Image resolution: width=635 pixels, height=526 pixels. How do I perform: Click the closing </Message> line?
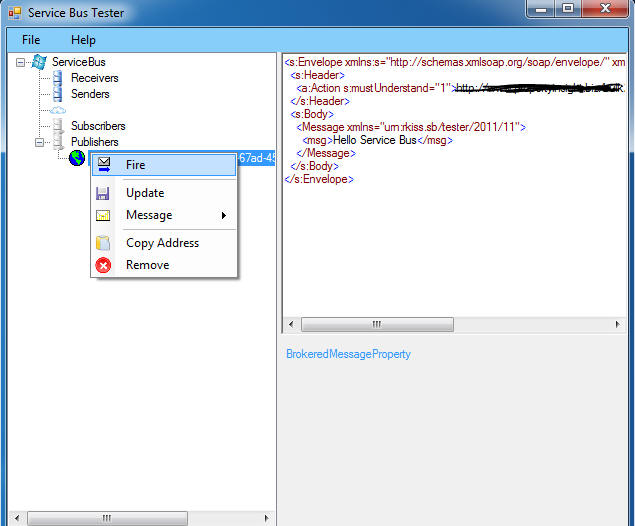click(326, 153)
